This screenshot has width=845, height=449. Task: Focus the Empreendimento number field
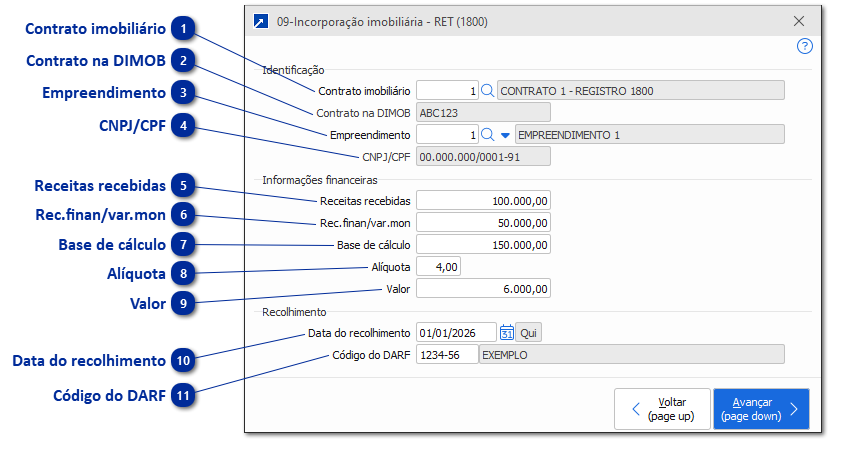(447, 135)
